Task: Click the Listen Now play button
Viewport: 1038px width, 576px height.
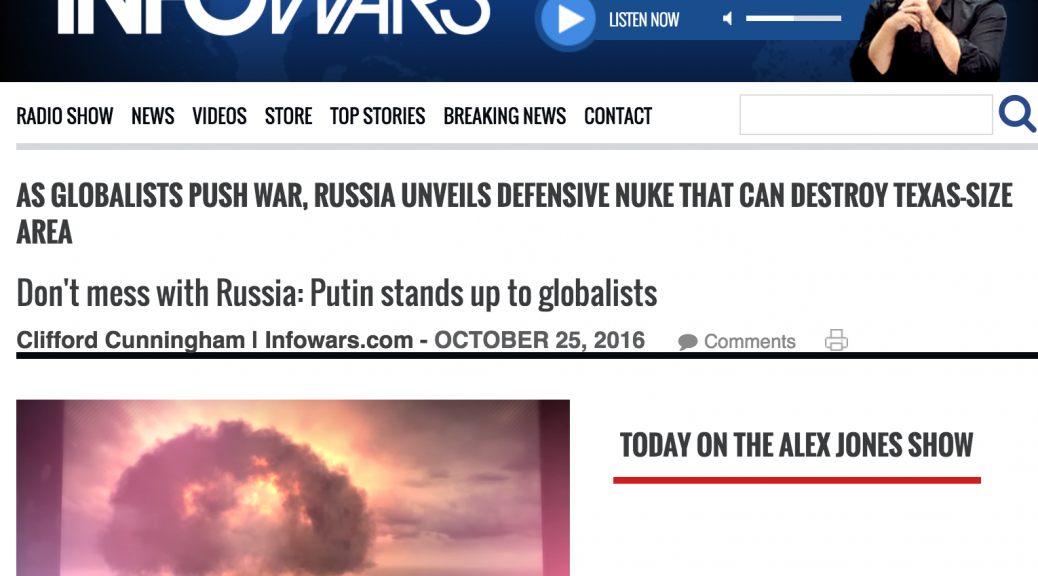Action: tap(567, 21)
